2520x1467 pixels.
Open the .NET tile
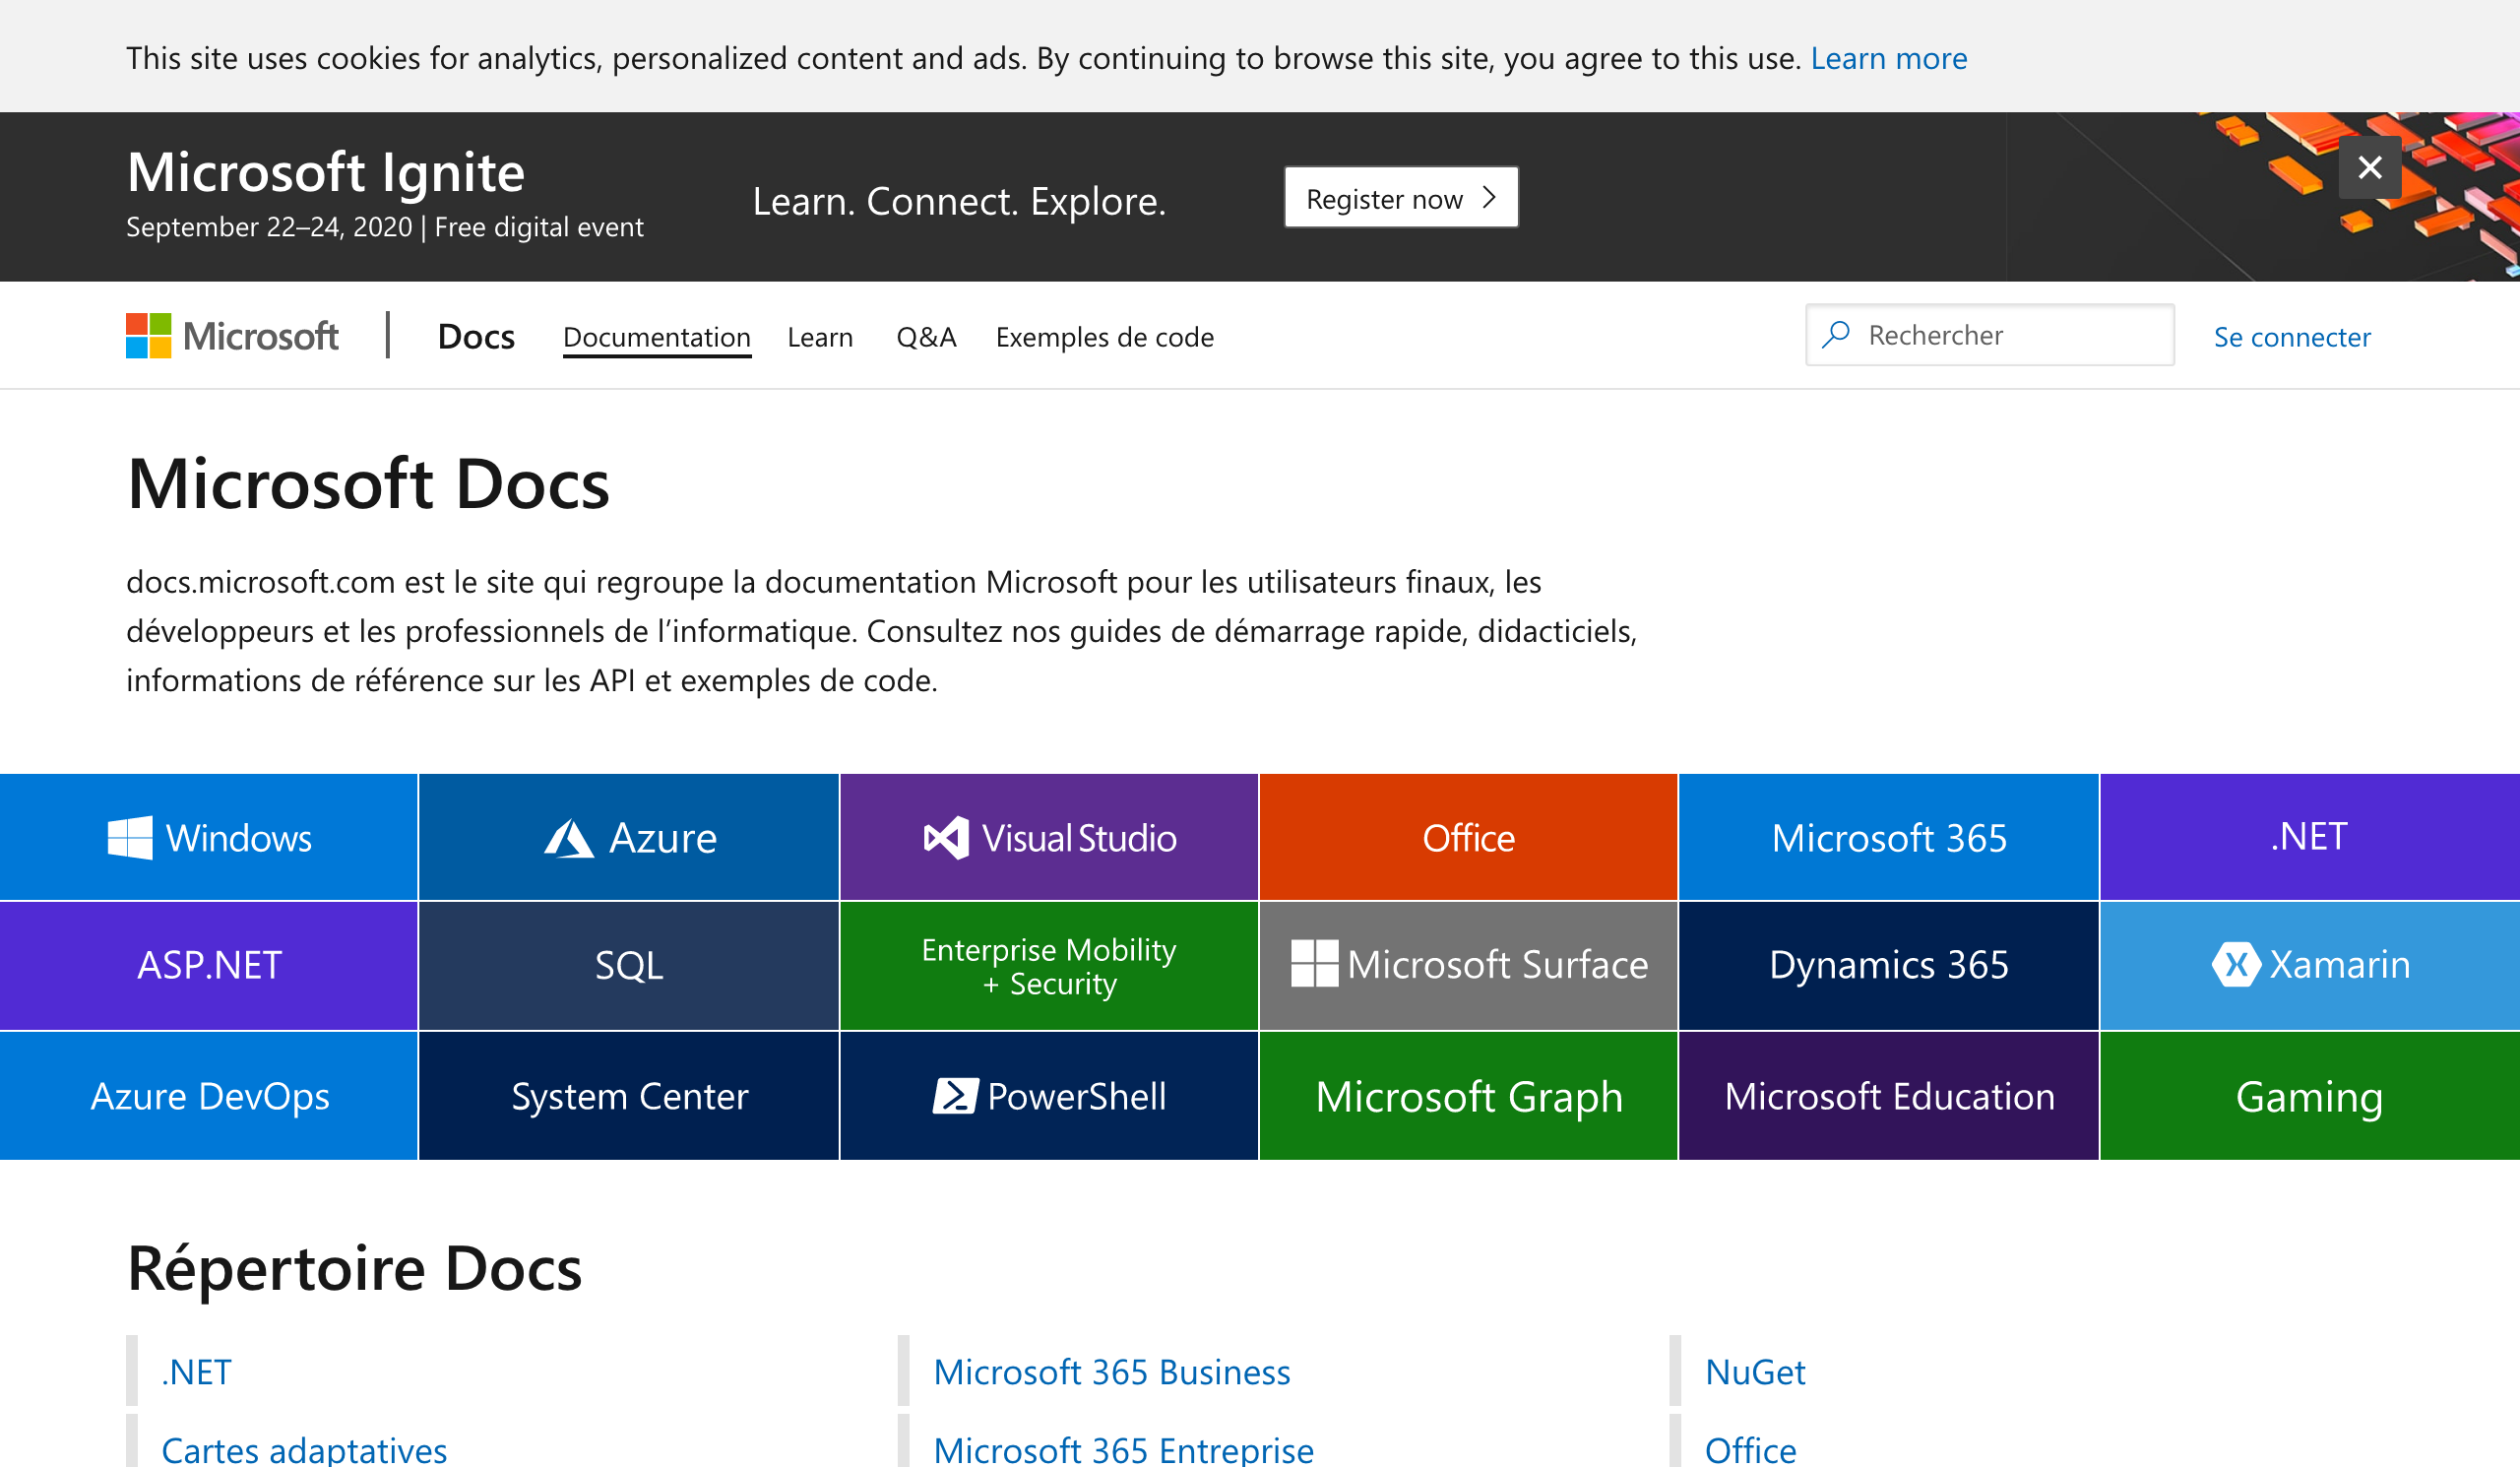pyautogui.click(x=2309, y=838)
